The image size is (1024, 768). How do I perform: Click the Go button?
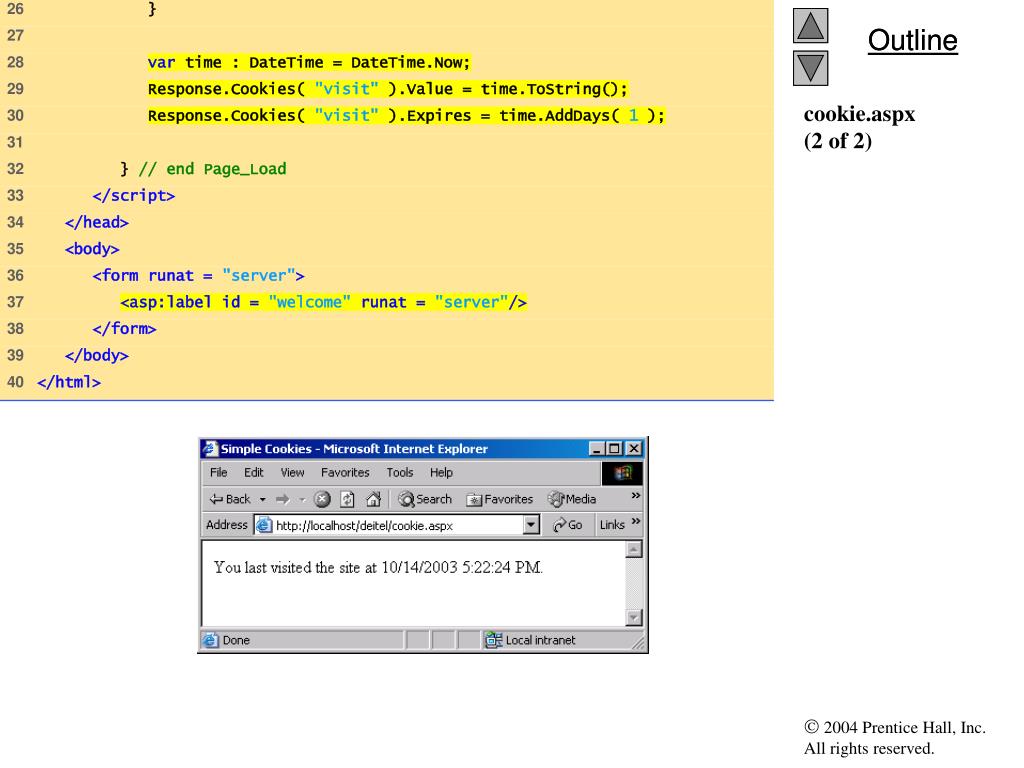(x=568, y=525)
